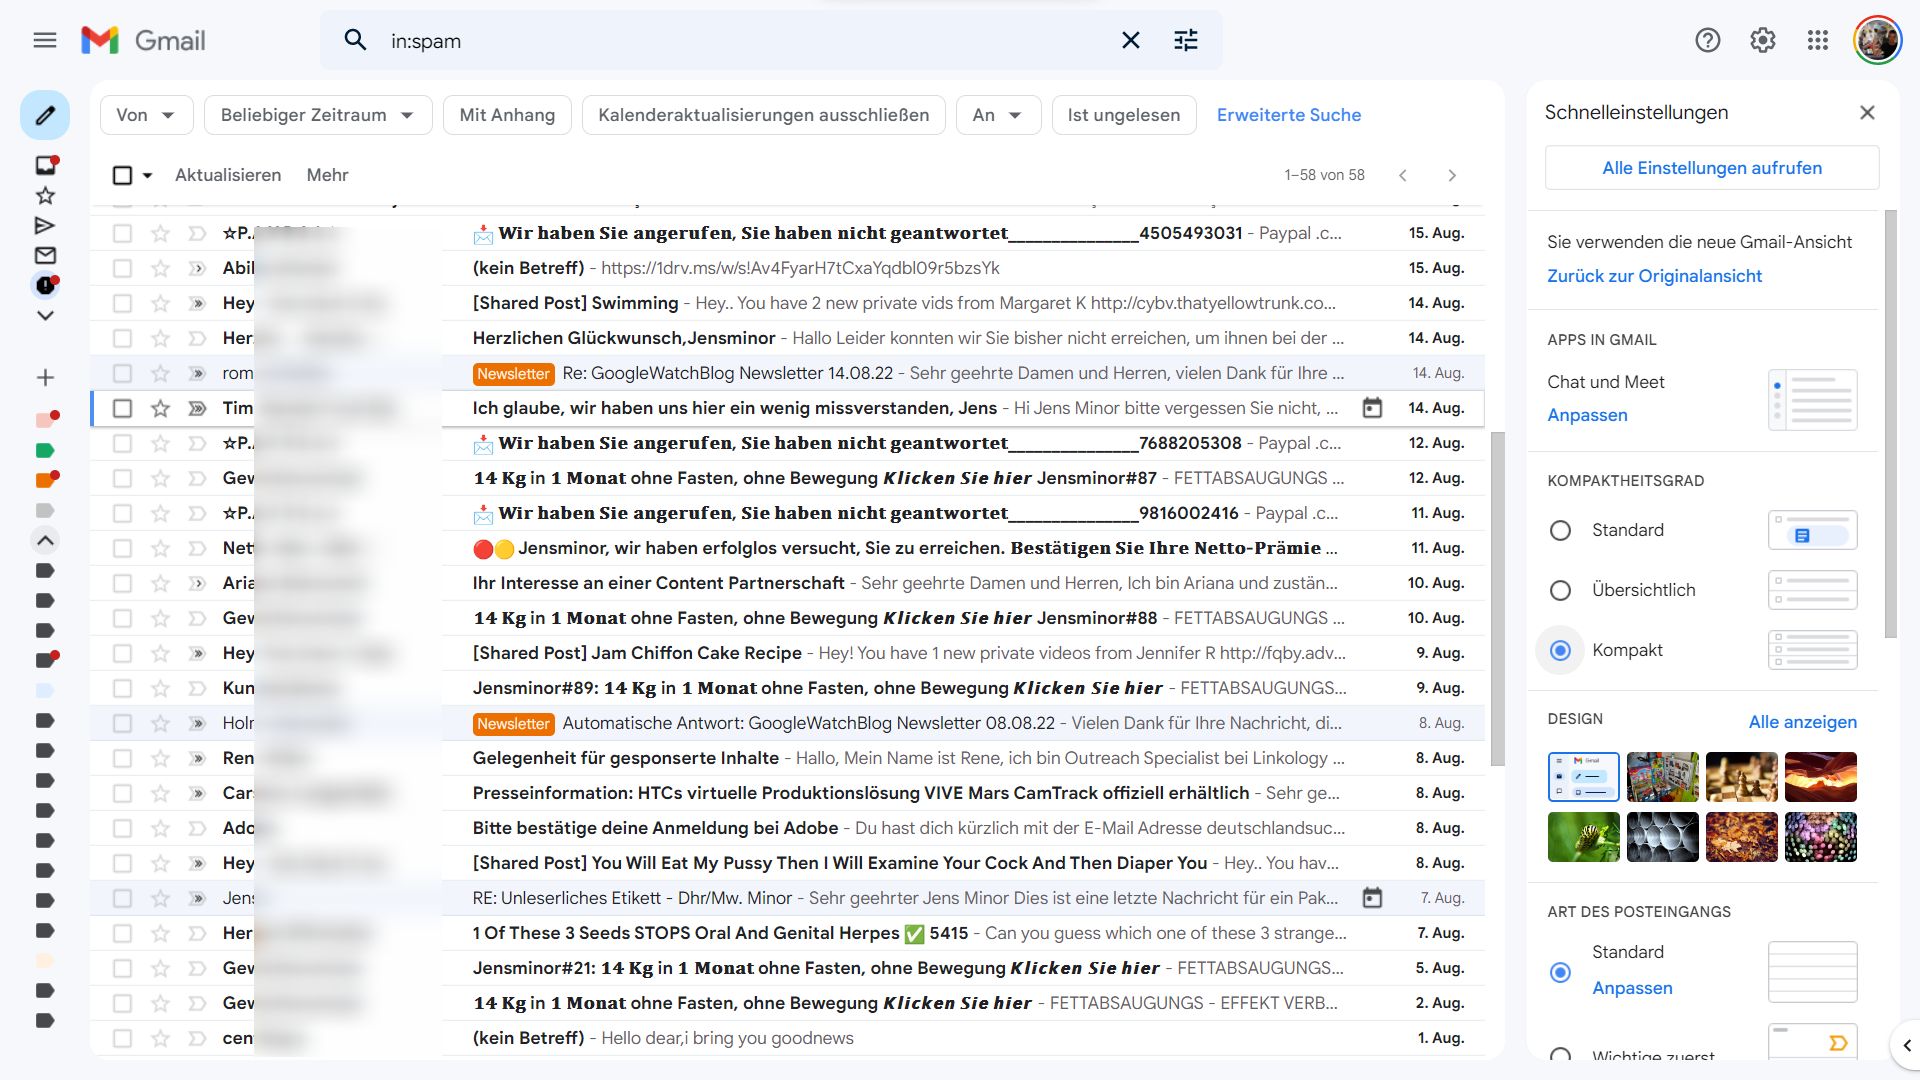The height and width of the screenshot is (1080, 1920).
Task: Open the select-all checkbox dropdown arrow
Action: coord(148,176)
